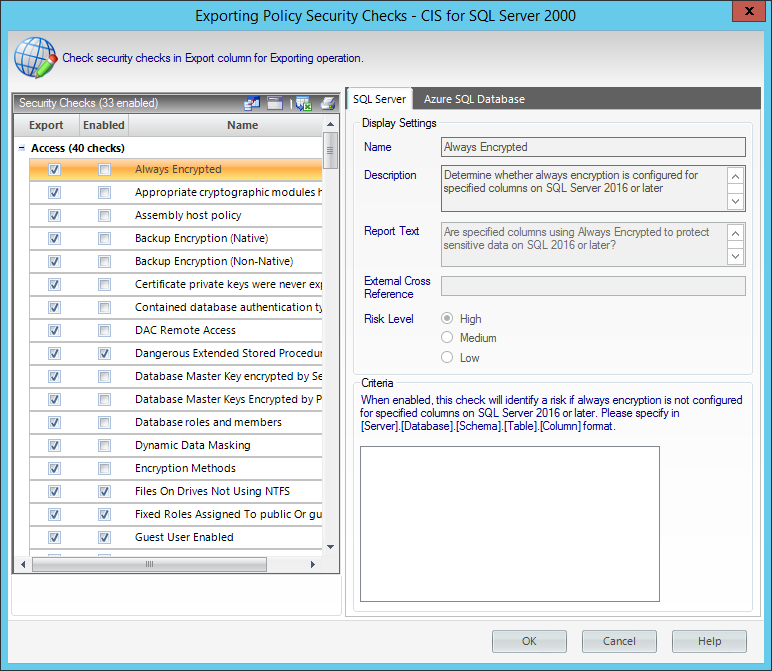The image size is (772, 671).
Task: Click the export to Excel icon
Action: pyautogui.click(x=303, y=103)
